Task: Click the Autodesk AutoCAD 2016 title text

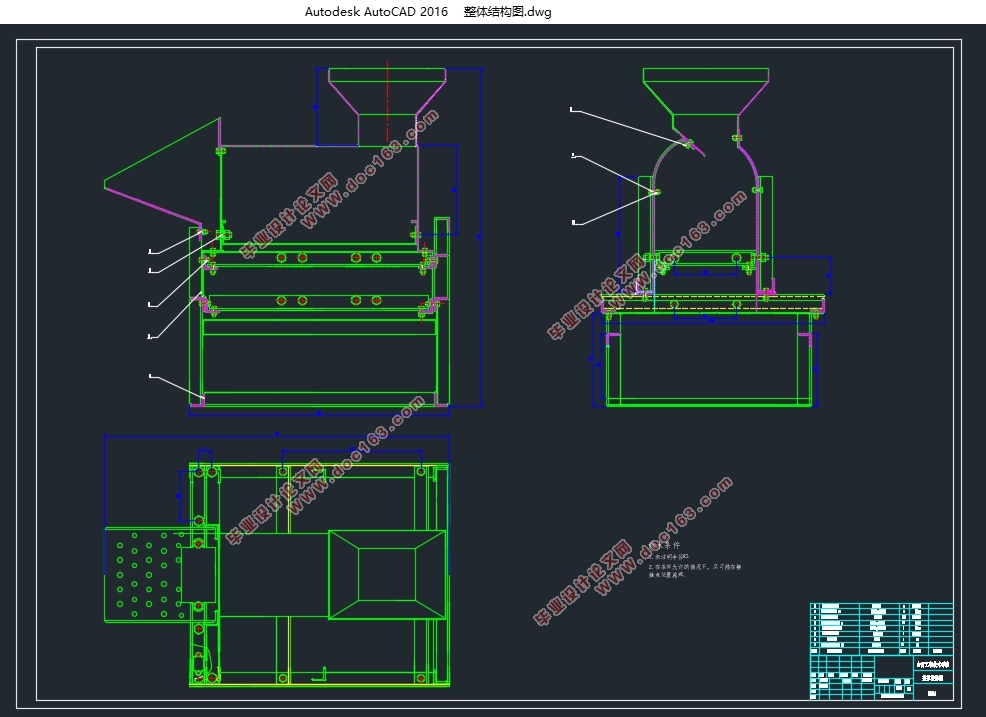Action: [x=376, y=11]
